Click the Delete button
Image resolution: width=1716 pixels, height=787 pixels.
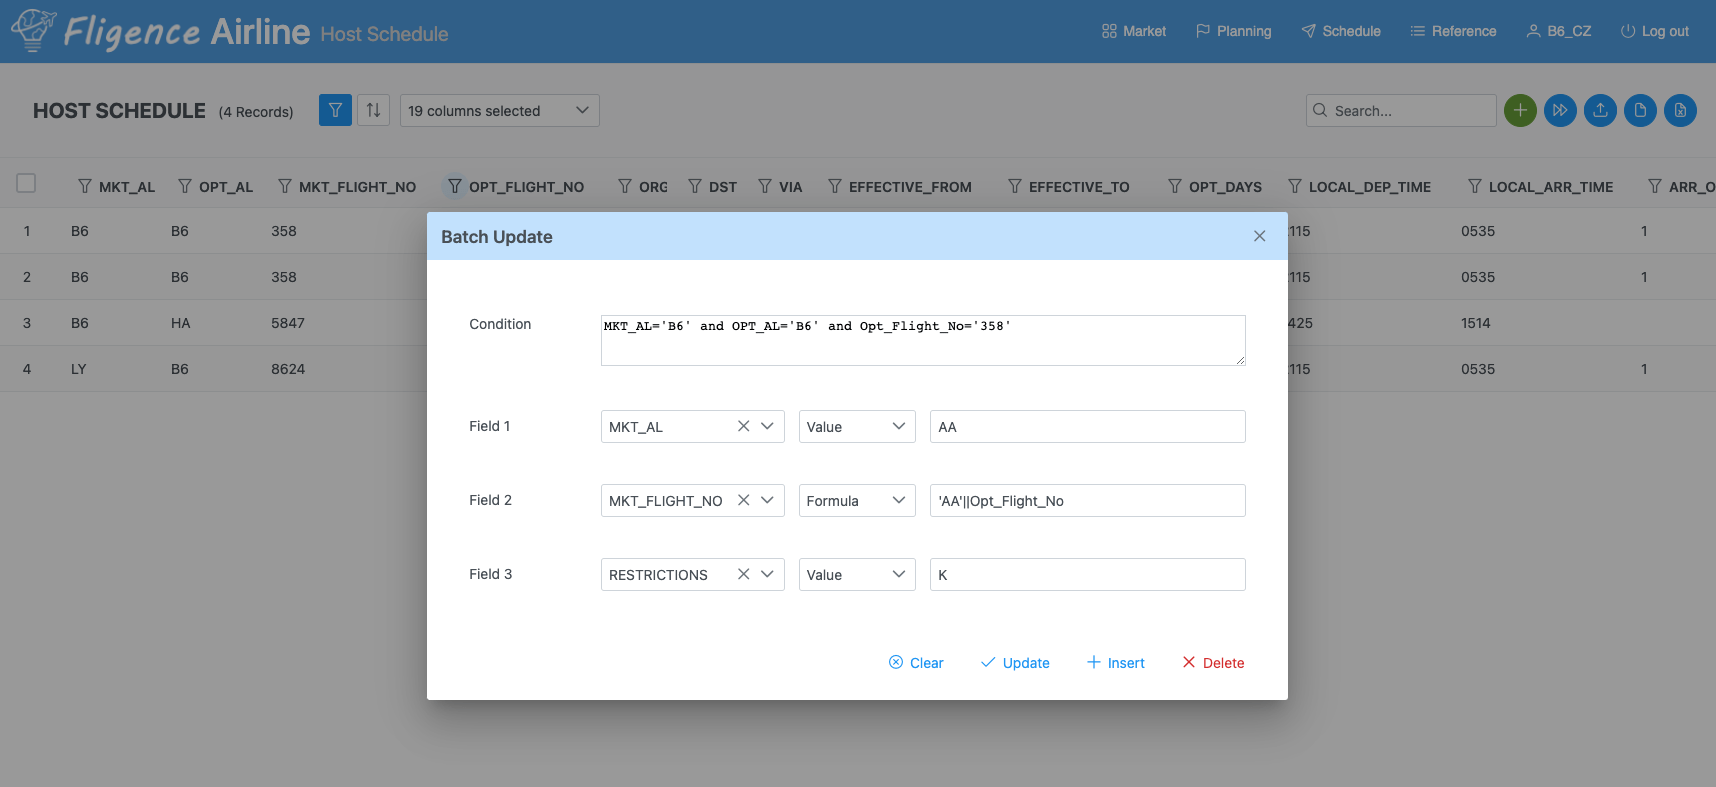pos(1213,662)
